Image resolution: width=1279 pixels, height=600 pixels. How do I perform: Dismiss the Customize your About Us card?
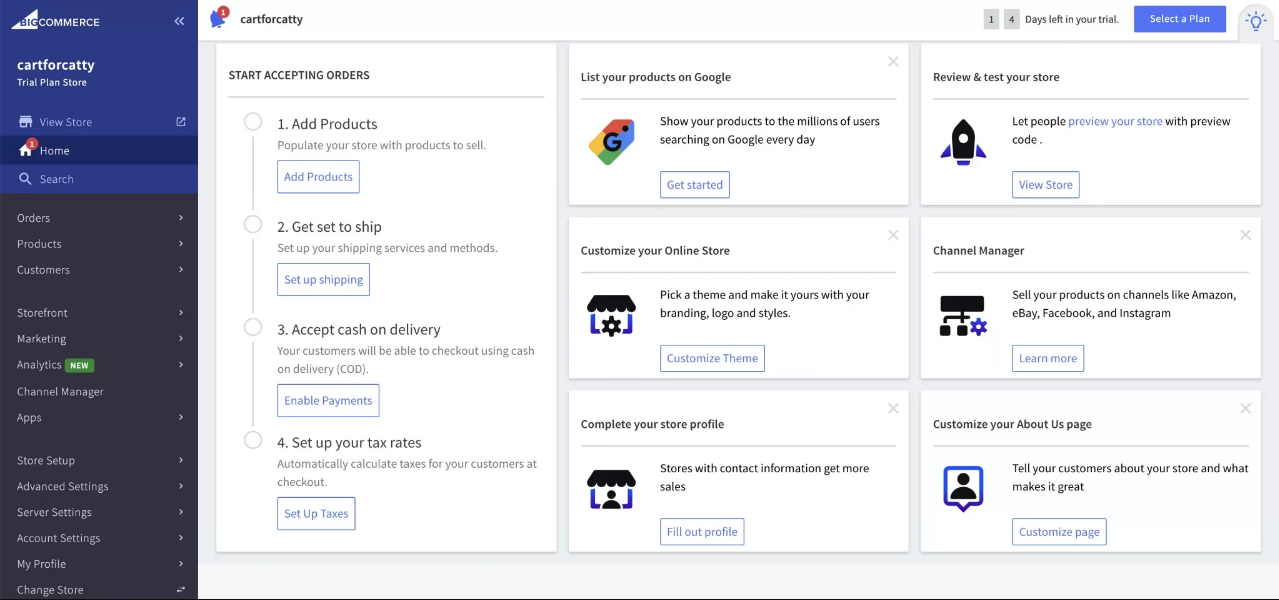tap(1245, 408)
